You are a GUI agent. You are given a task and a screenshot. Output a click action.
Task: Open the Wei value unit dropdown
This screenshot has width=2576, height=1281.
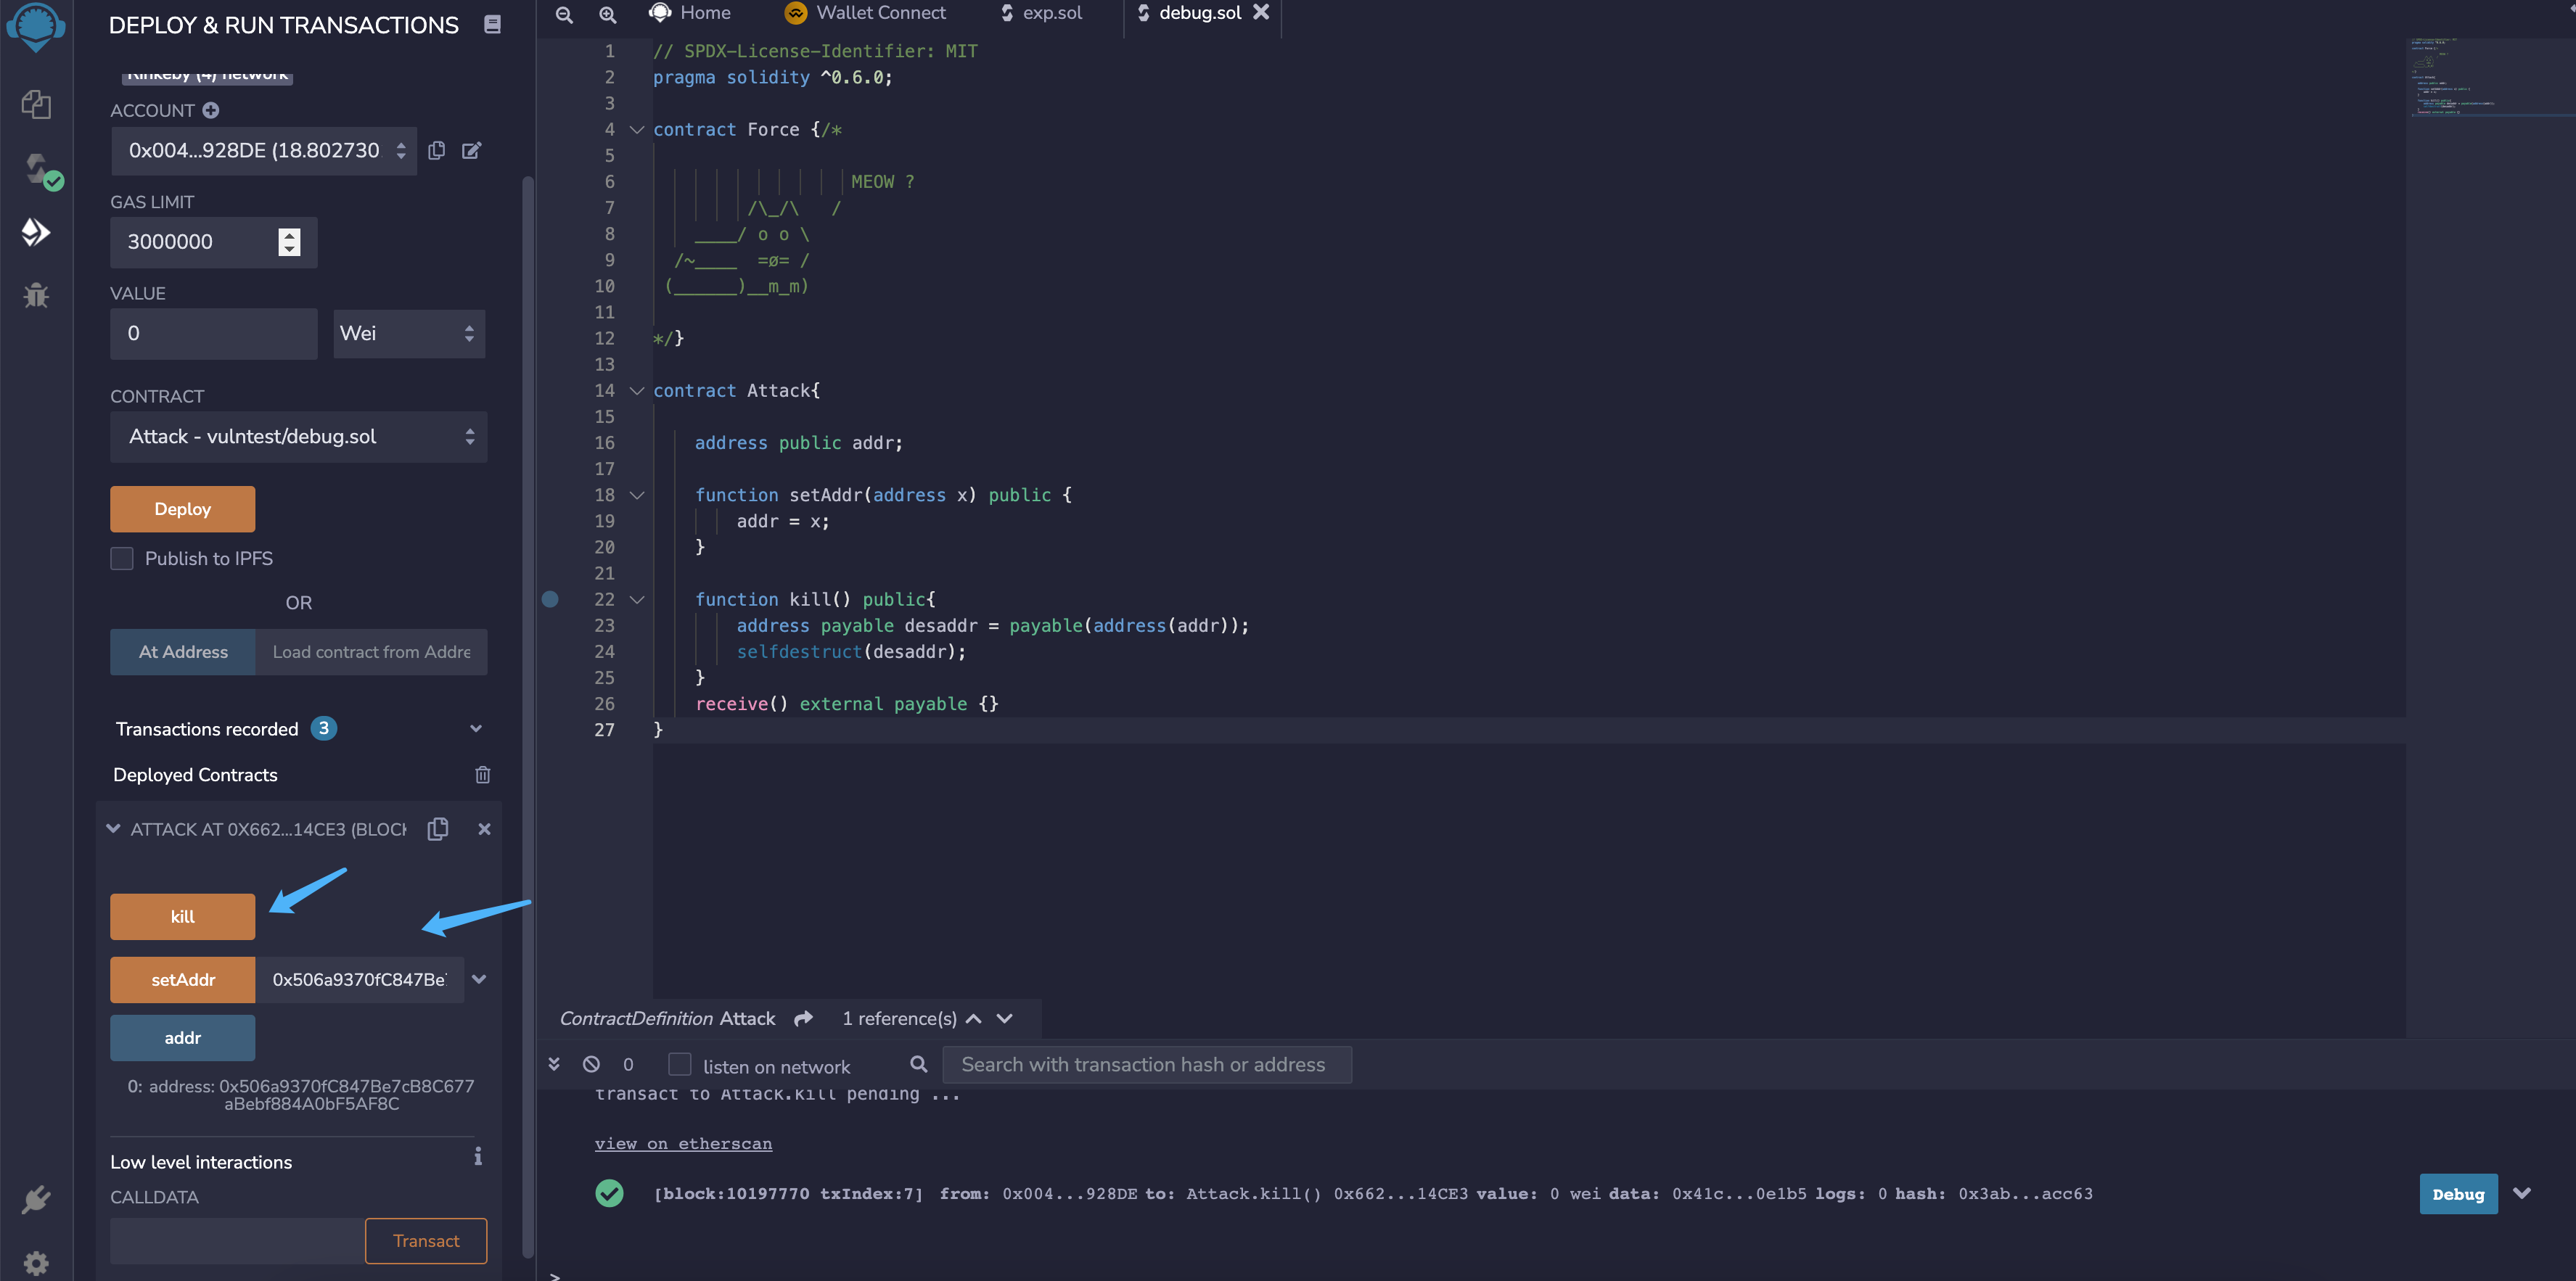[409, 333]
